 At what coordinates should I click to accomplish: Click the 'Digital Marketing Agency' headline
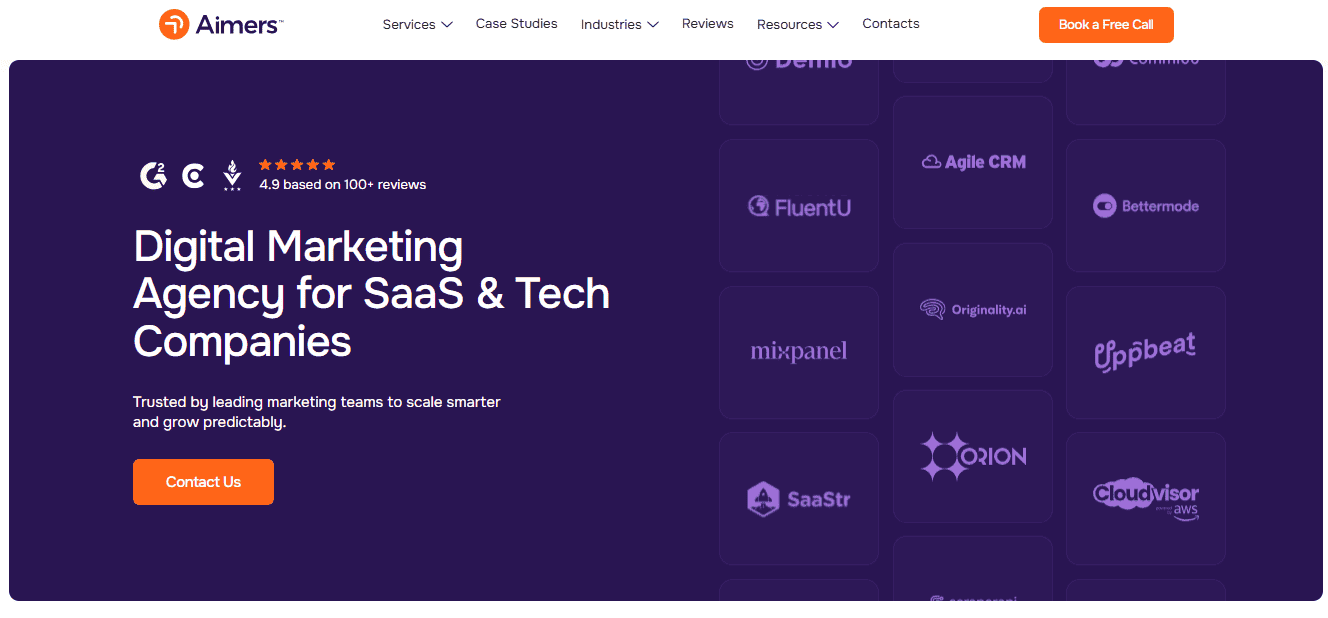pos(371,293)
